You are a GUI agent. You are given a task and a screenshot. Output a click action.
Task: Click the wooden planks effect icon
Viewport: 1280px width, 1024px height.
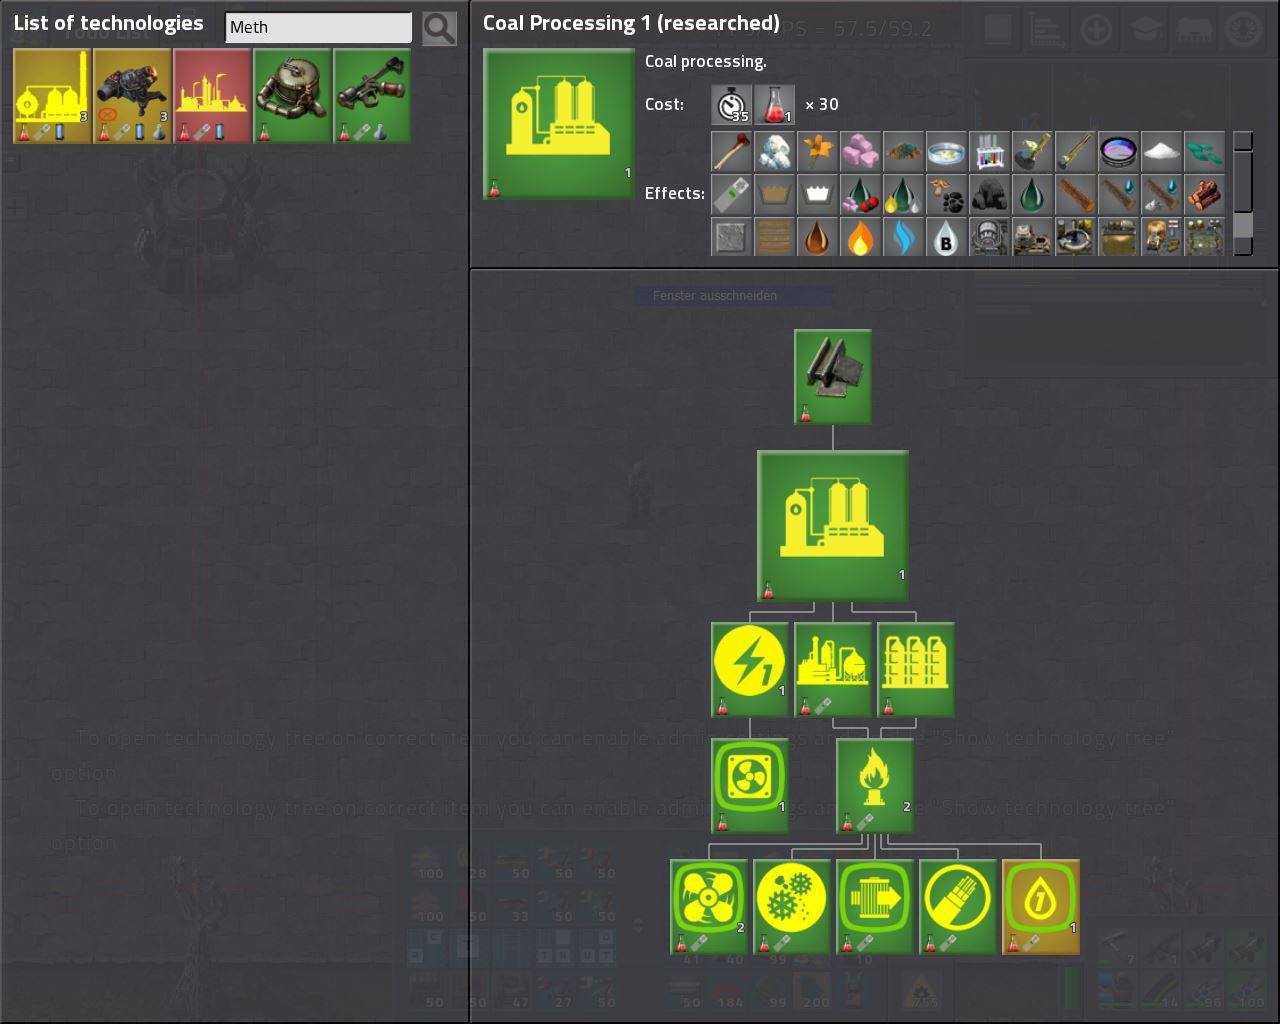[x=774, y=238]
